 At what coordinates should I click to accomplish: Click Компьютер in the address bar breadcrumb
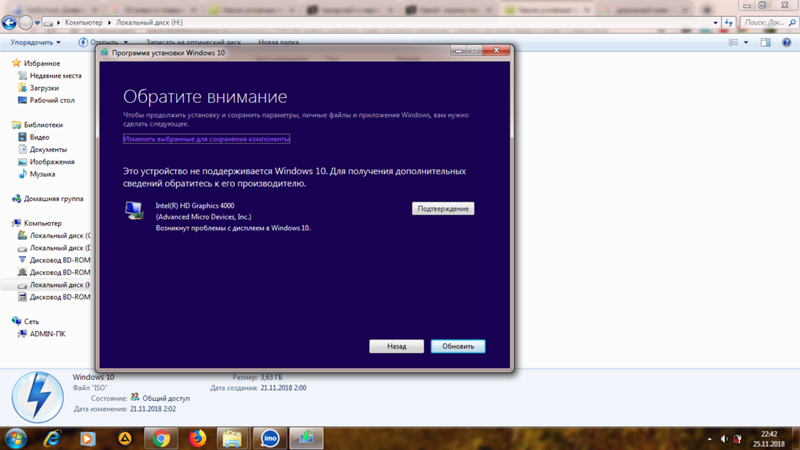[84, 22]
